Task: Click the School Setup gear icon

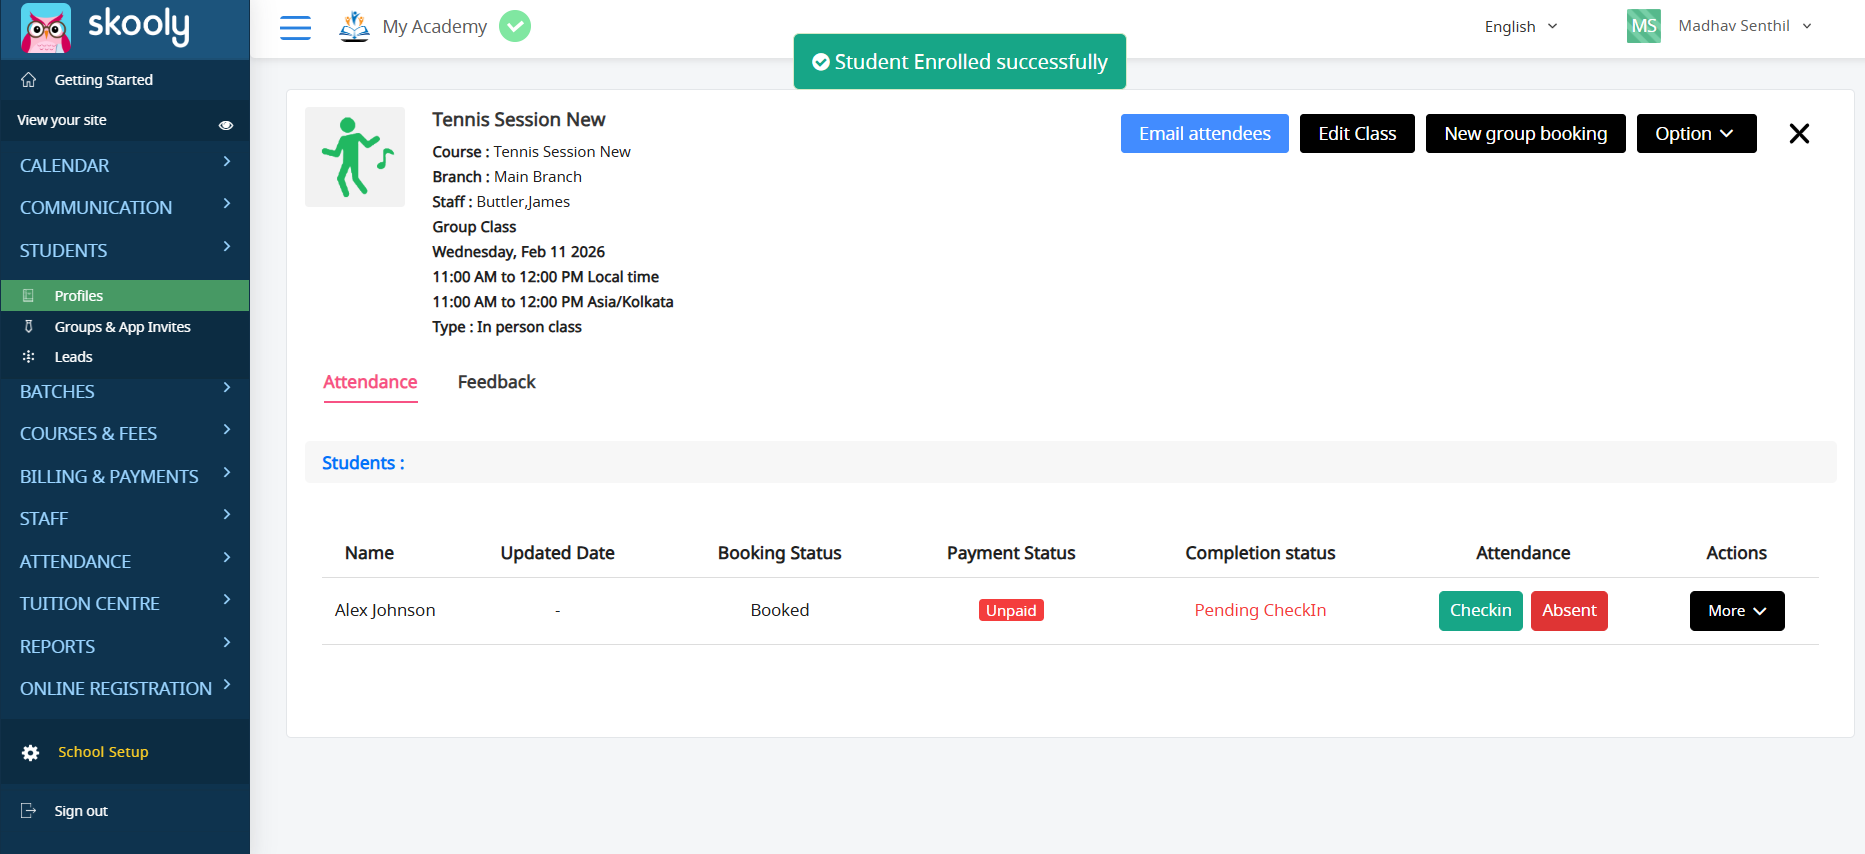Action: point(31,753)
